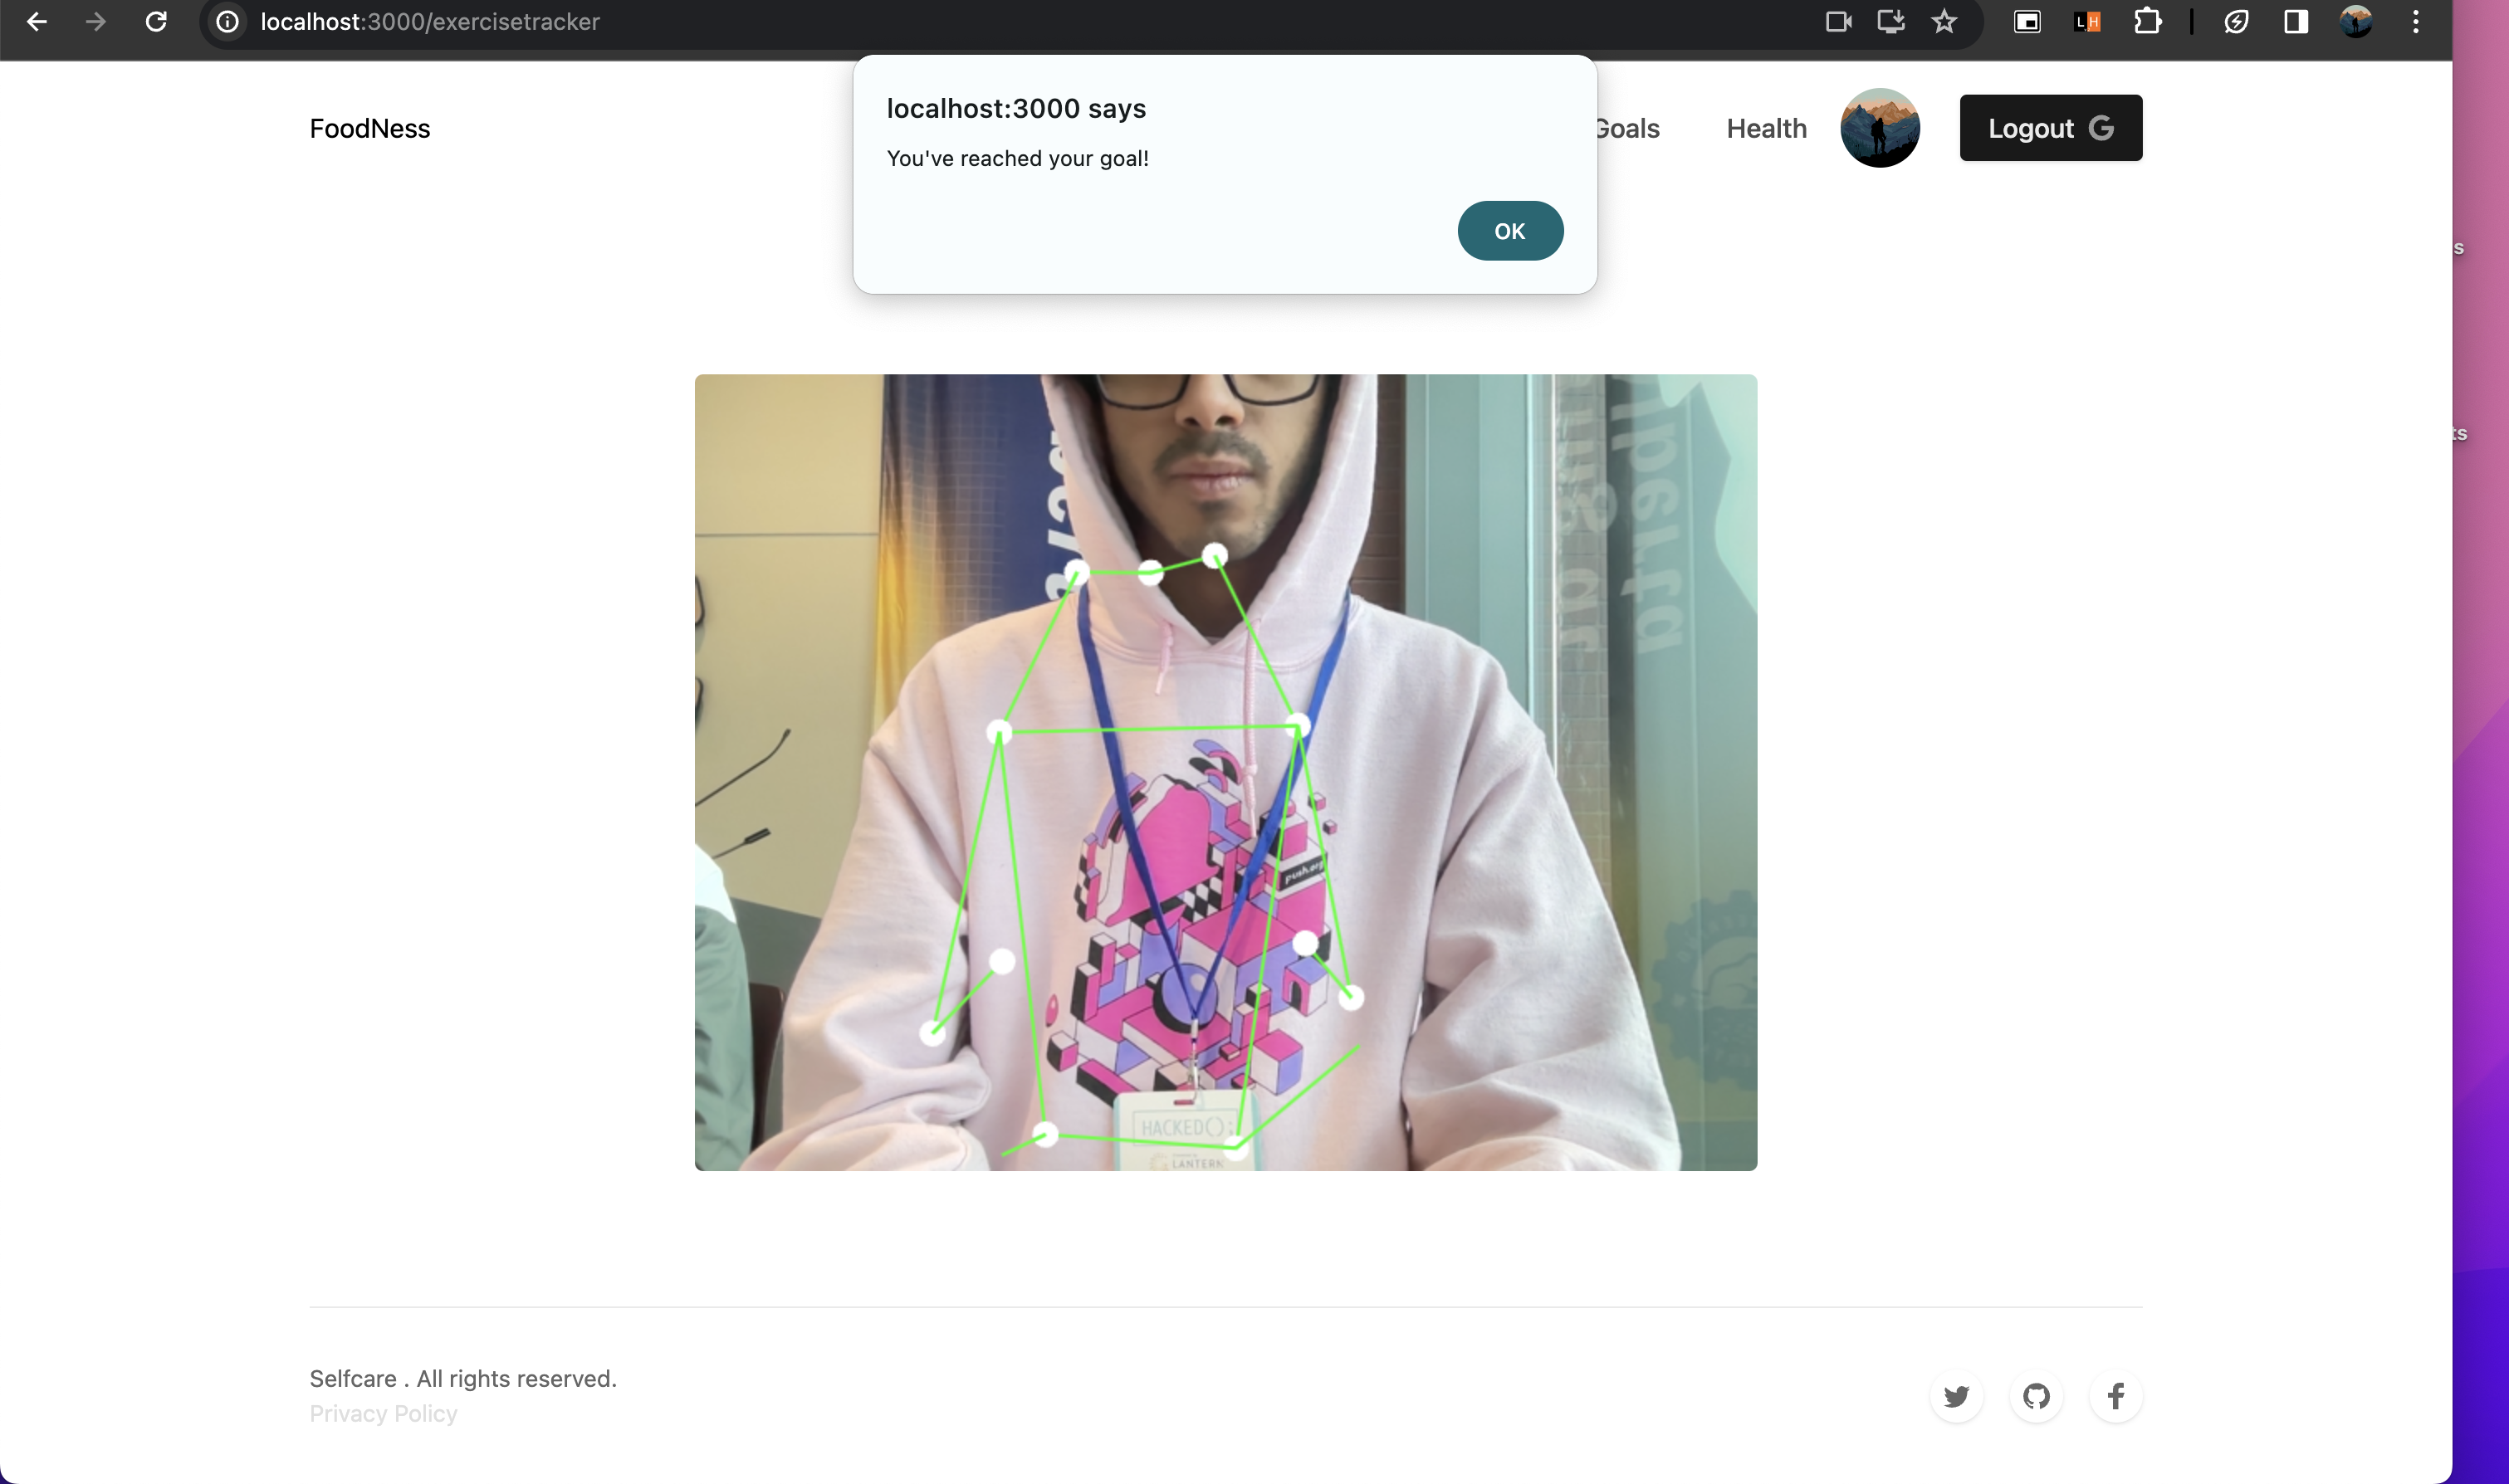Open the Lighthouse extension icon
Screen dimensions: 2509x1484
(2087, 21)
